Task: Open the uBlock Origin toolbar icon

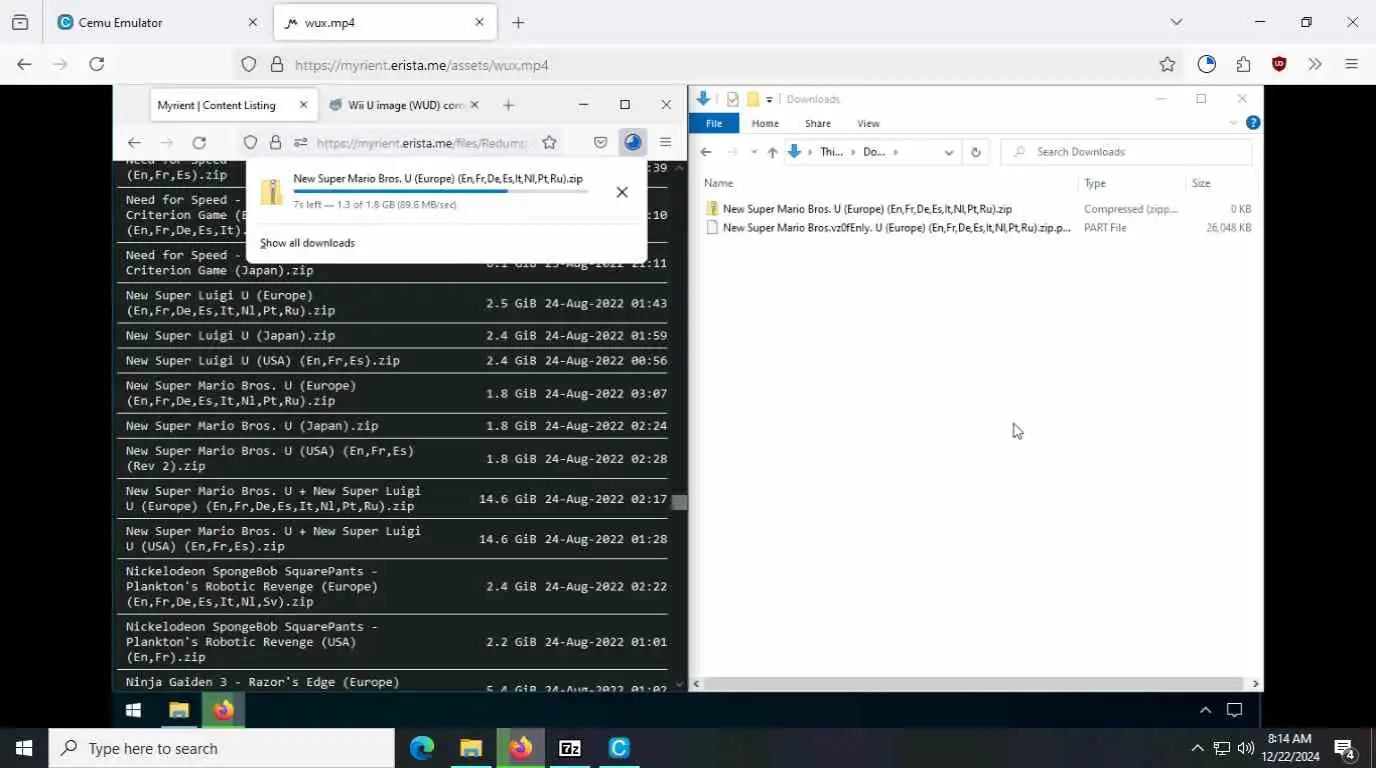Action: pyautogui.click(x=1279, y=64)
